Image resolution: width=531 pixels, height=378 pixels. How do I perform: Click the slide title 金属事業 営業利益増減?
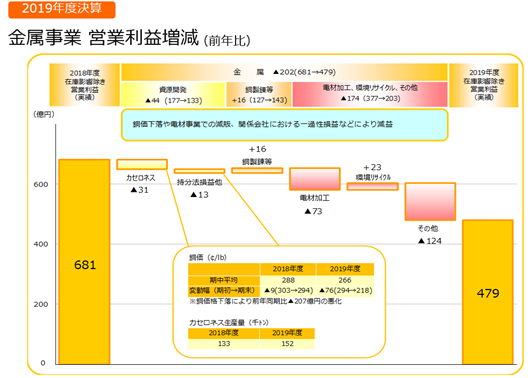pyautogui.click(x=103, y=37)
